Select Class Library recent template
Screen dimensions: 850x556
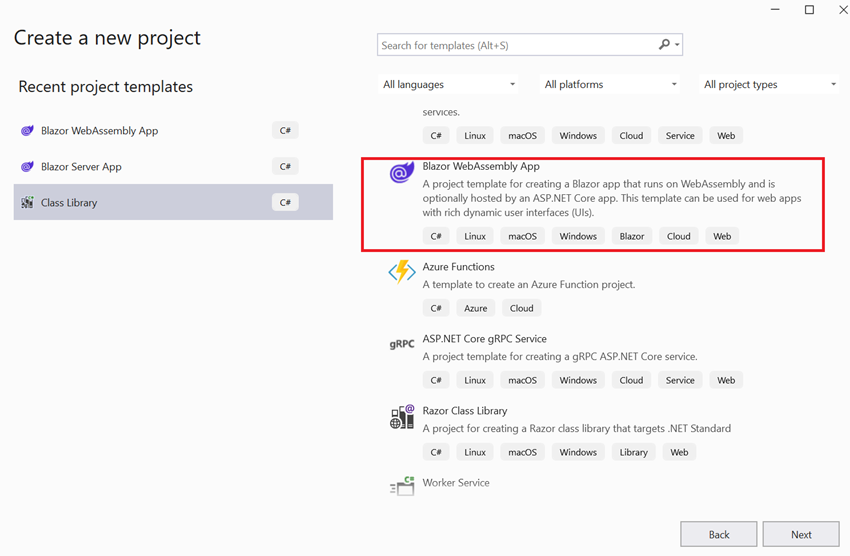(x=173, y=202)
